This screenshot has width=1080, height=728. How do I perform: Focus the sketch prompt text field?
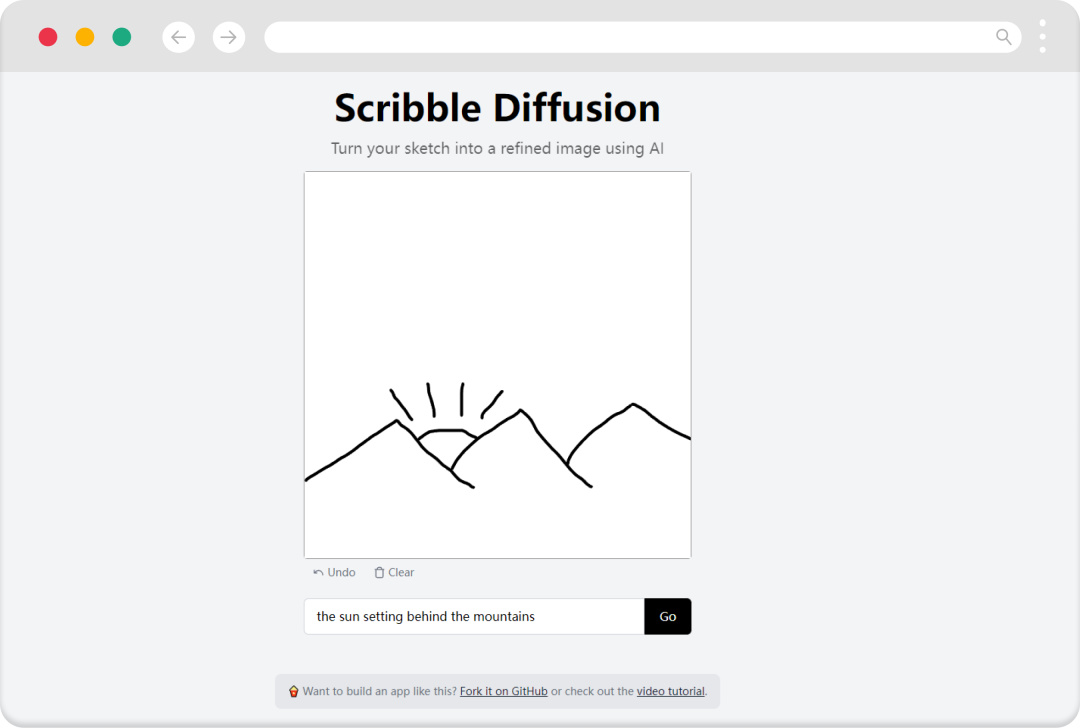pos(474,616)
